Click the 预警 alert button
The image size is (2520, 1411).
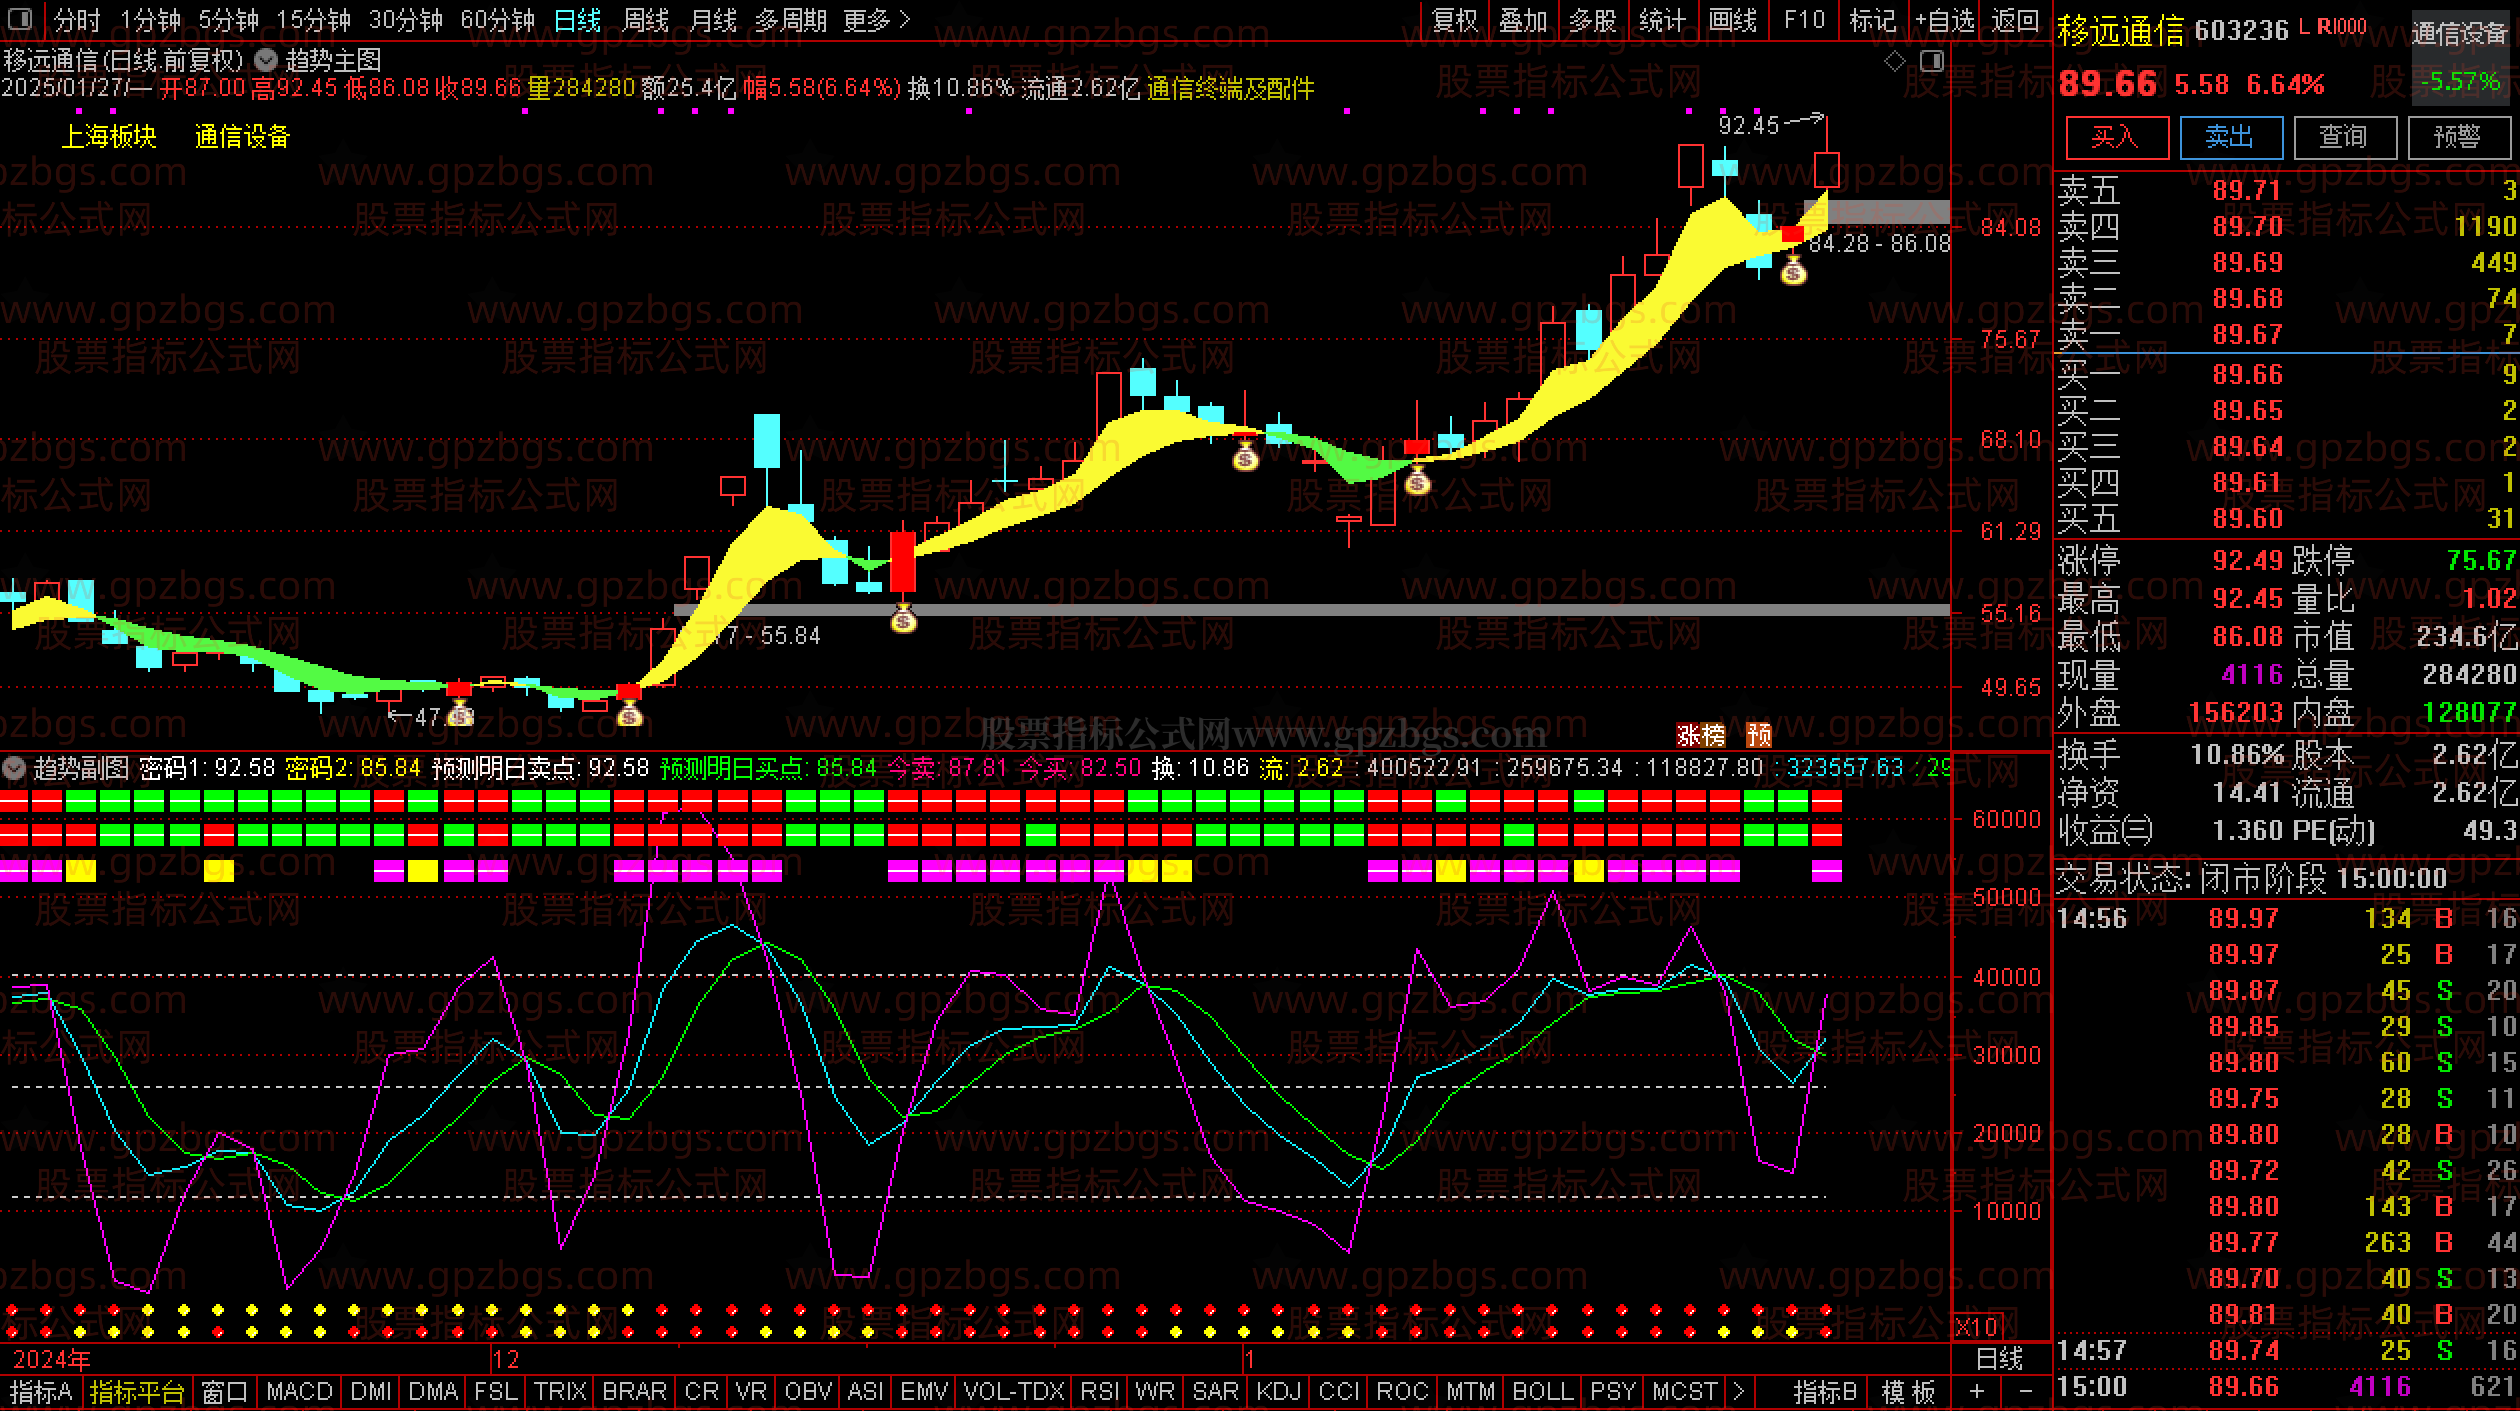[x=2458, y=137]
